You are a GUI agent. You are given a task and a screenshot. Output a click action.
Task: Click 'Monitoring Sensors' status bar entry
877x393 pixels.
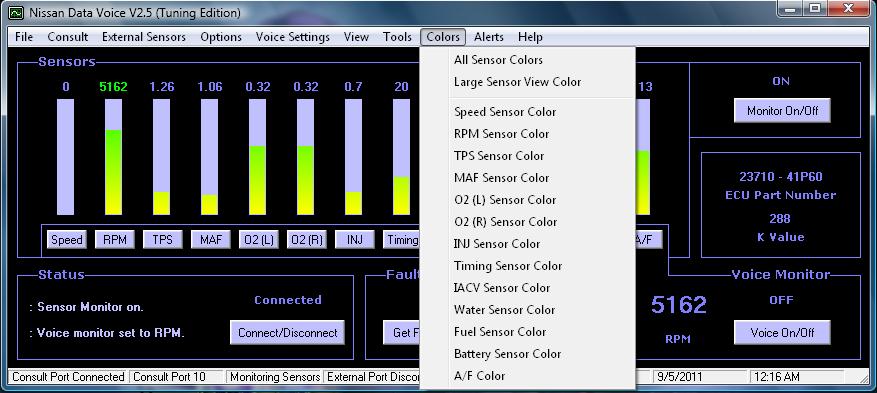pos(275,377)
